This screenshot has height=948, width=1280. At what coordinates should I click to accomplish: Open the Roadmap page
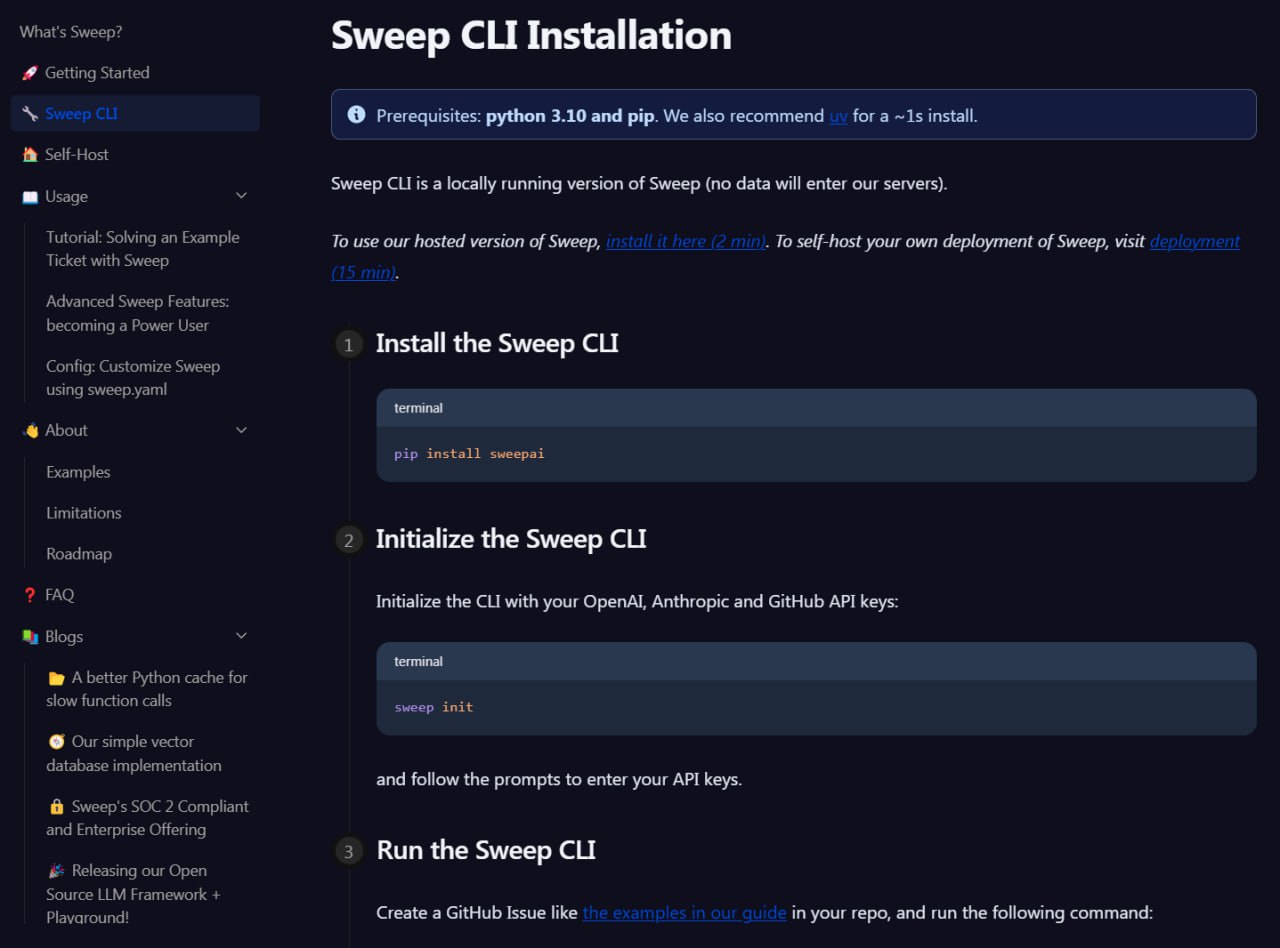click(x=79, y=554)
